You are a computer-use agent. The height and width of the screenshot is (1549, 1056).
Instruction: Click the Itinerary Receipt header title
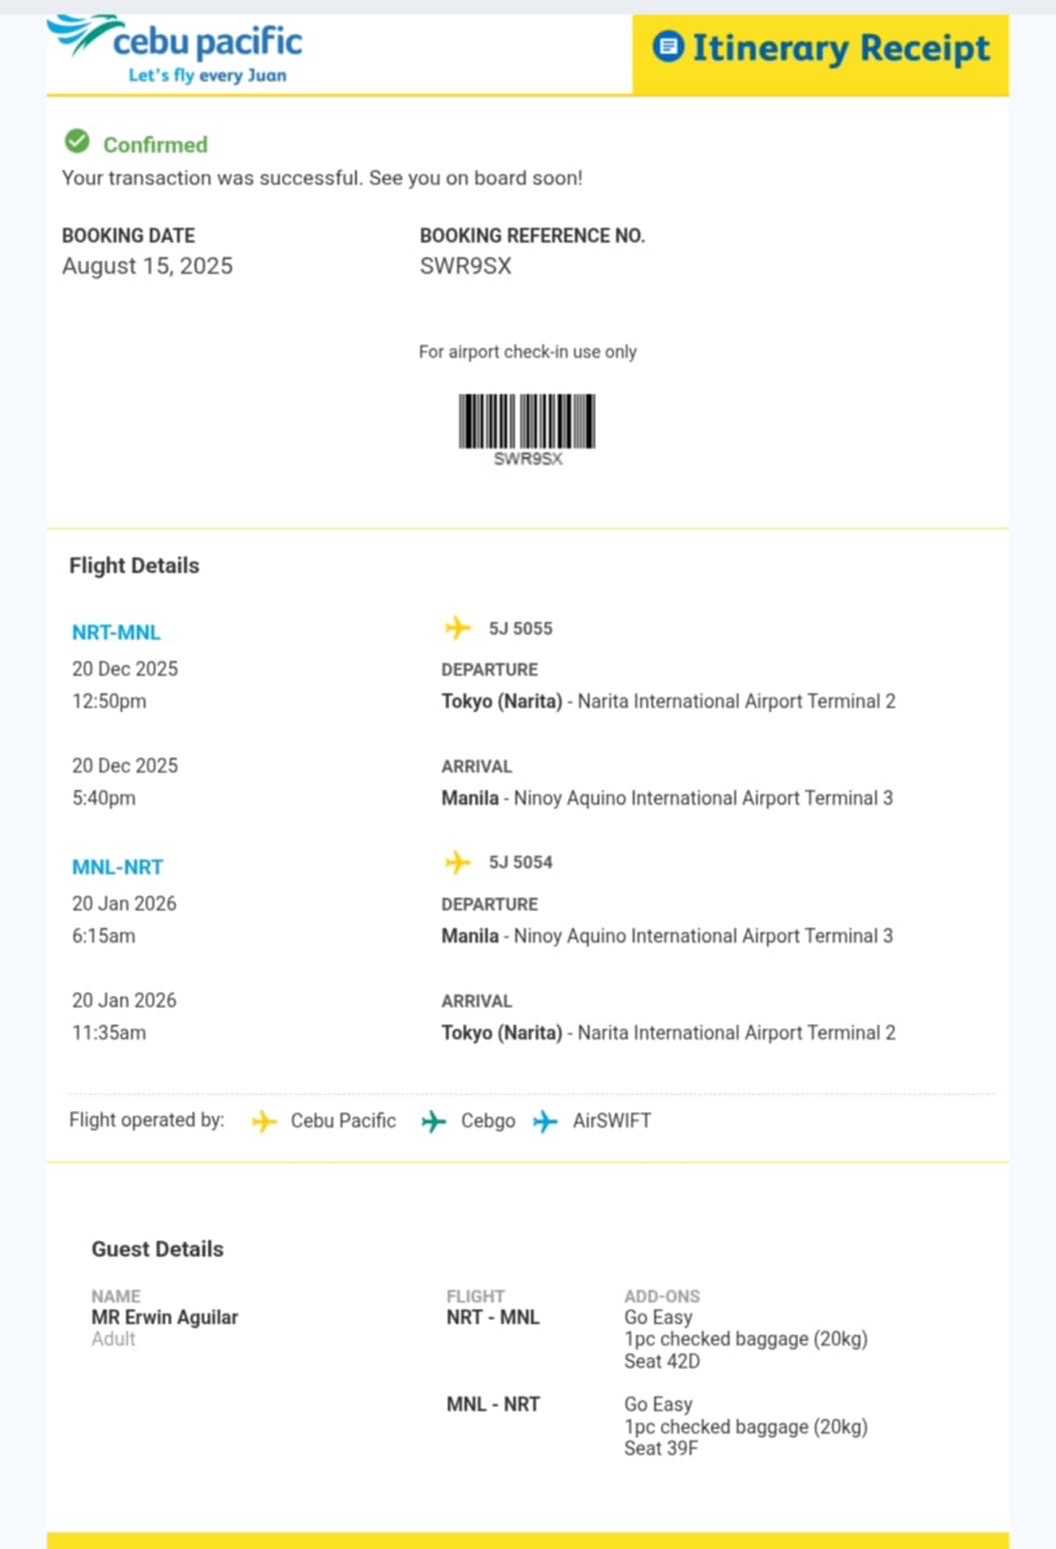pyautogui.click(x=840, y=48)
